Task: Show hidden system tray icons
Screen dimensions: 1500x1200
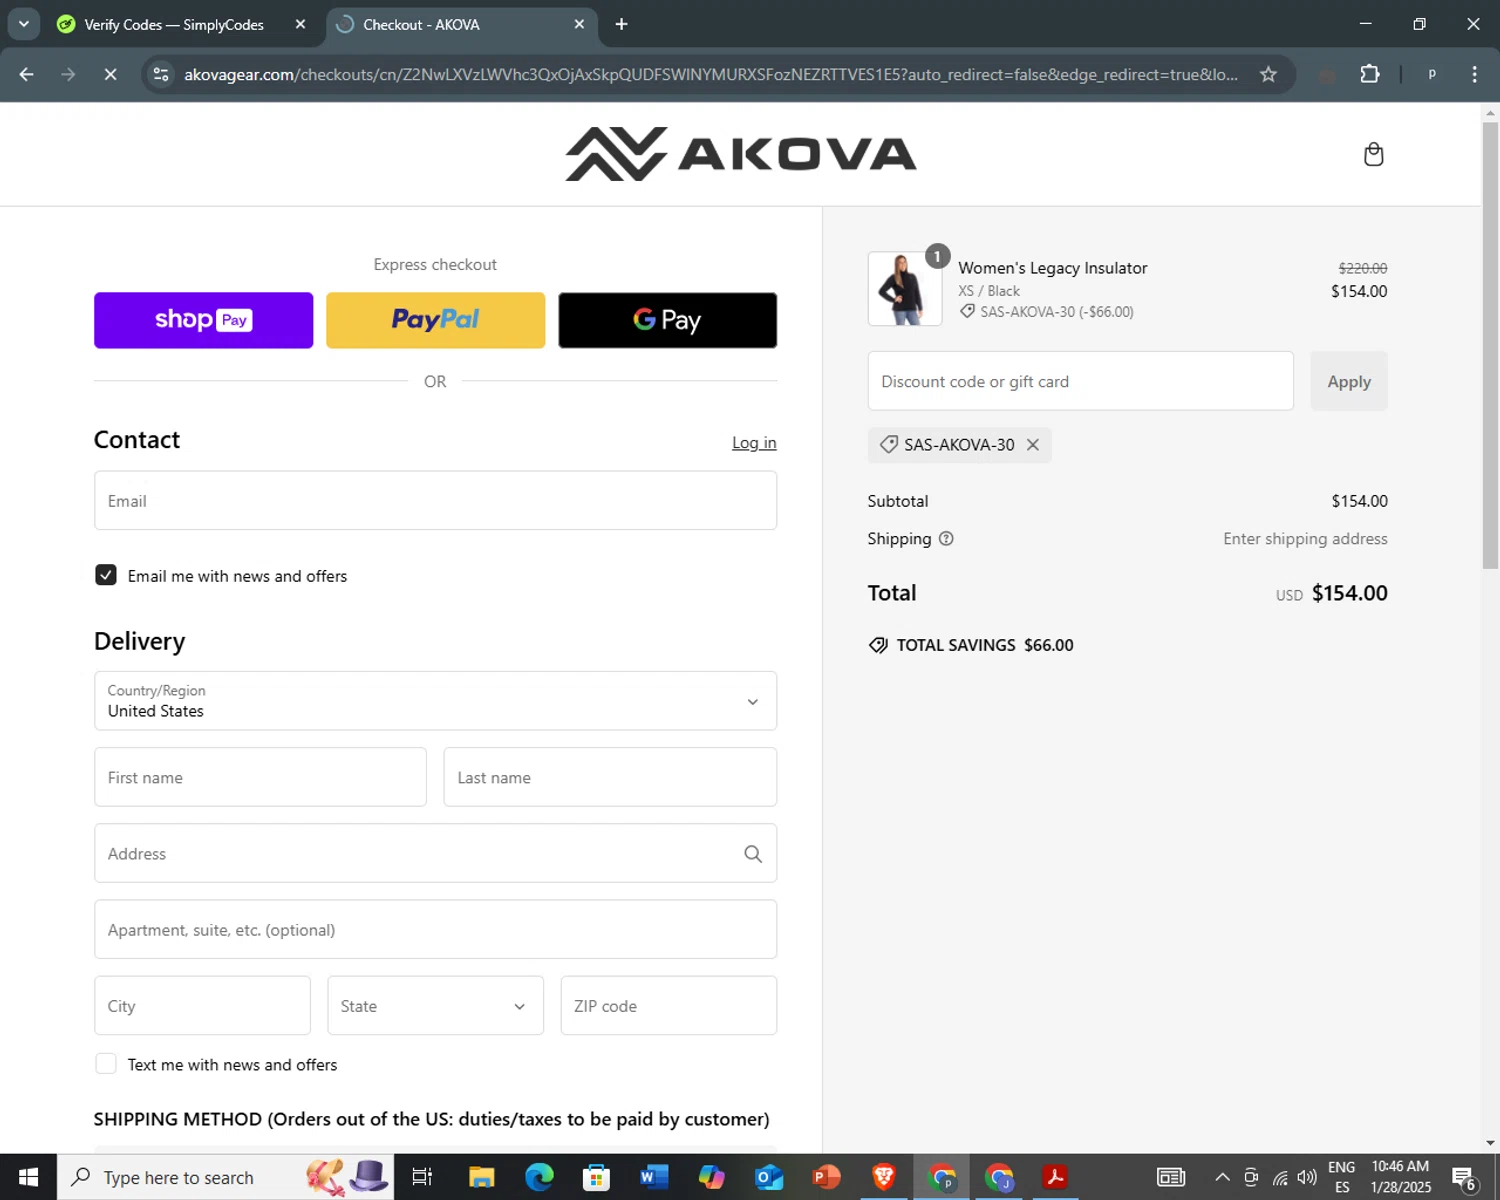Action: (1222, 1177)
